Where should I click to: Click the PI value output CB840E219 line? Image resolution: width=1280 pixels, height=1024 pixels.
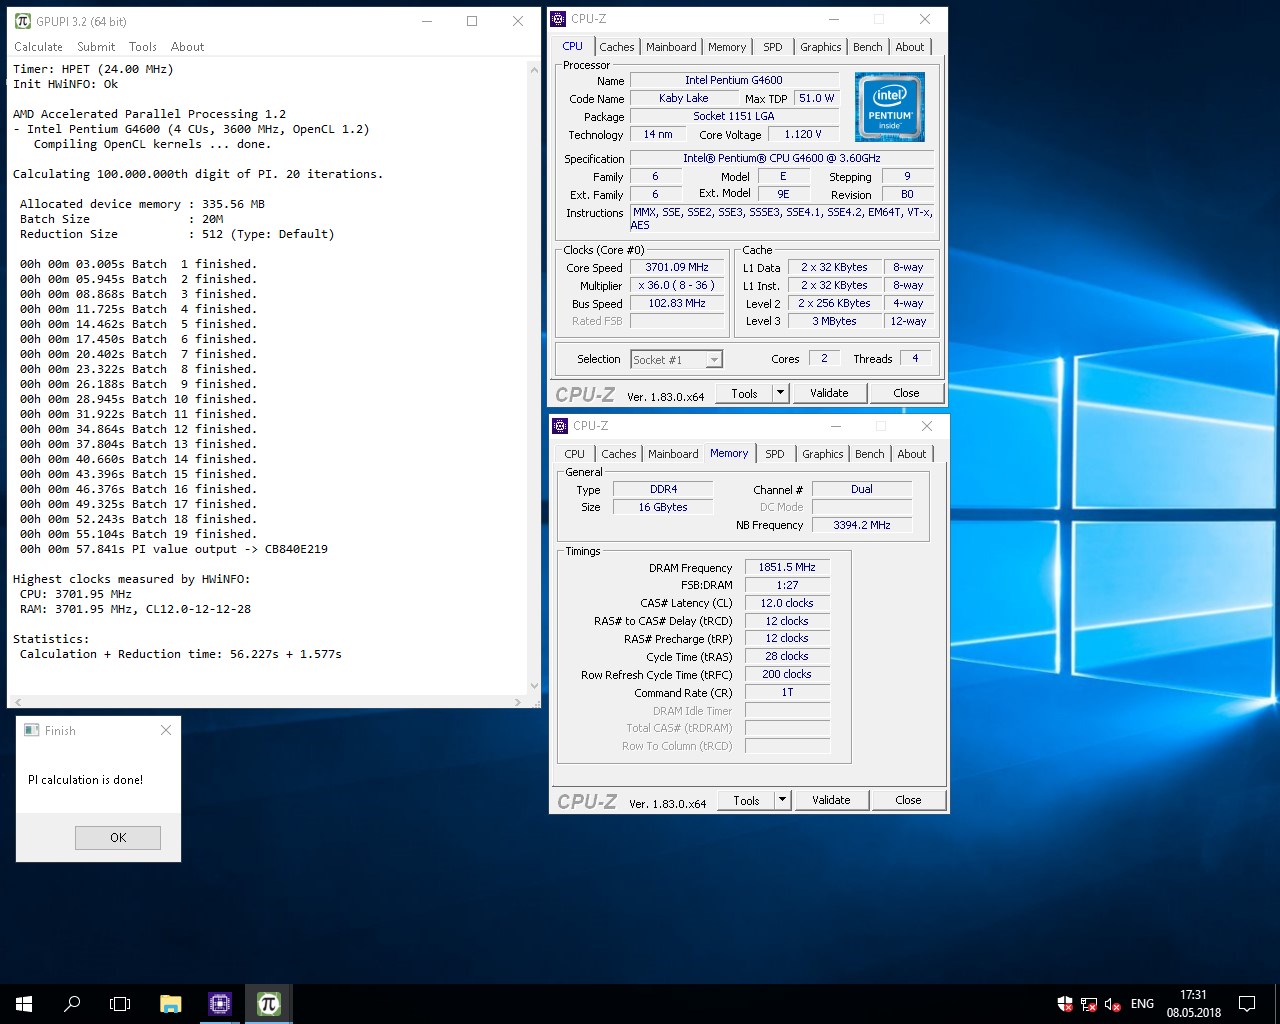coord(174,549)
